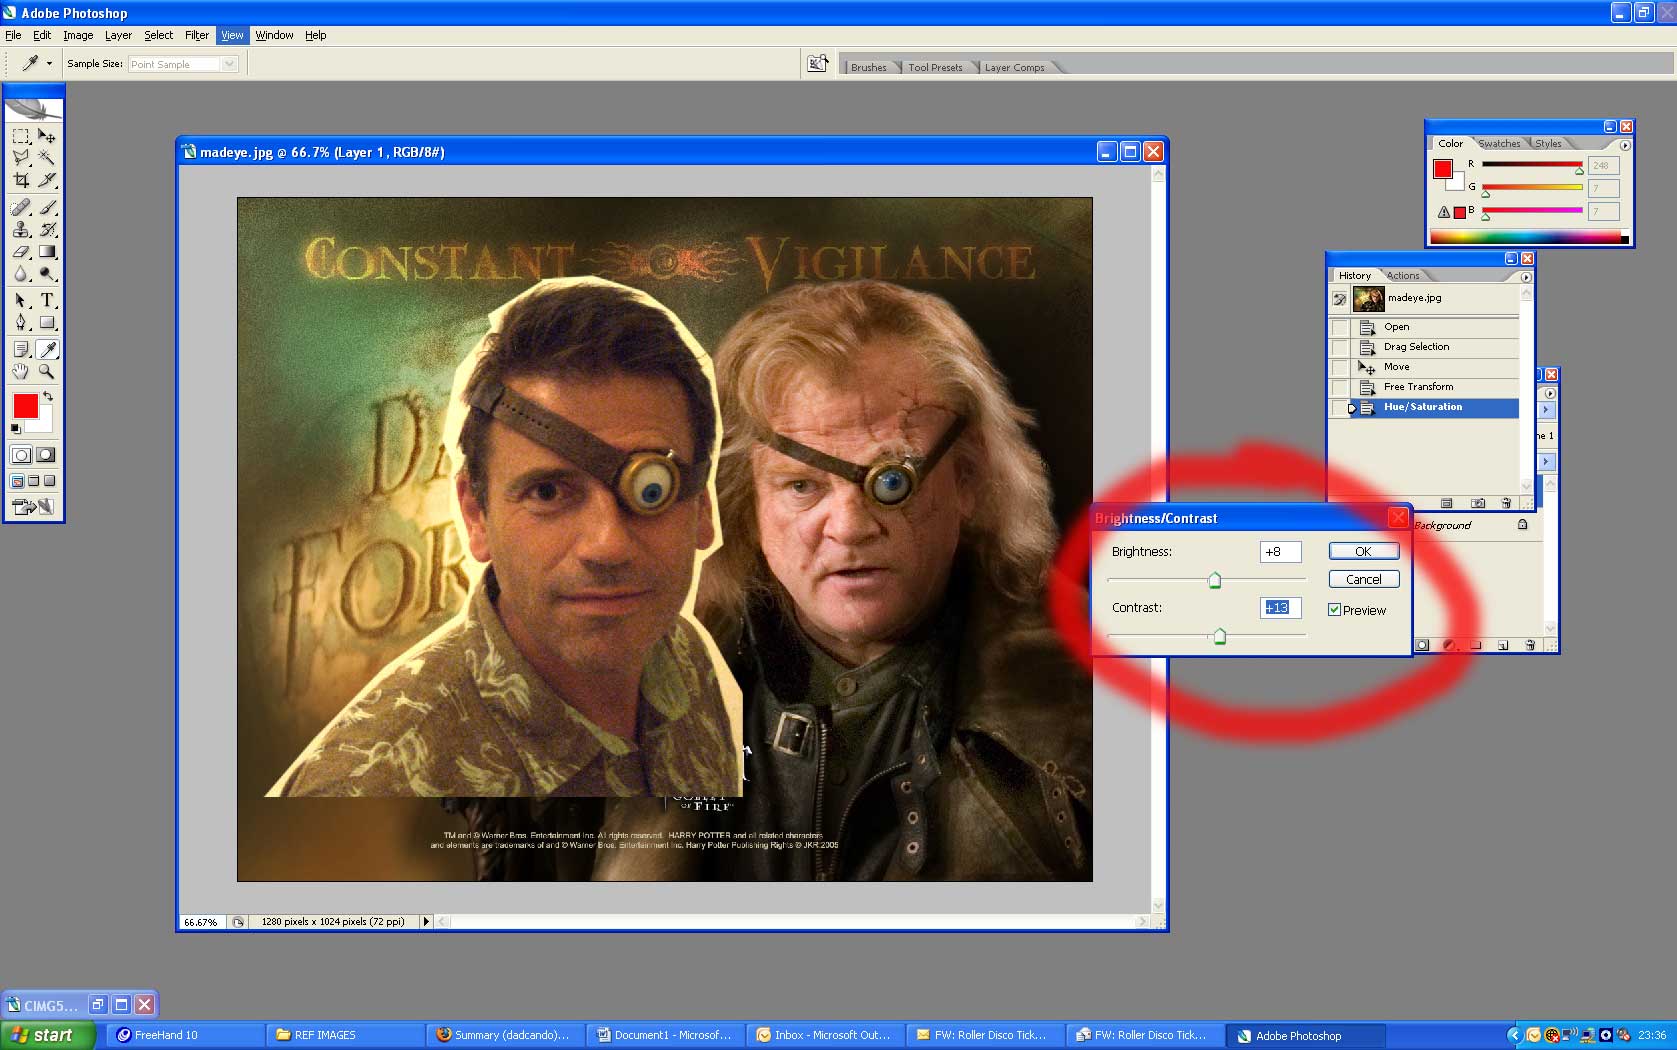Open the Window menu

274,35
